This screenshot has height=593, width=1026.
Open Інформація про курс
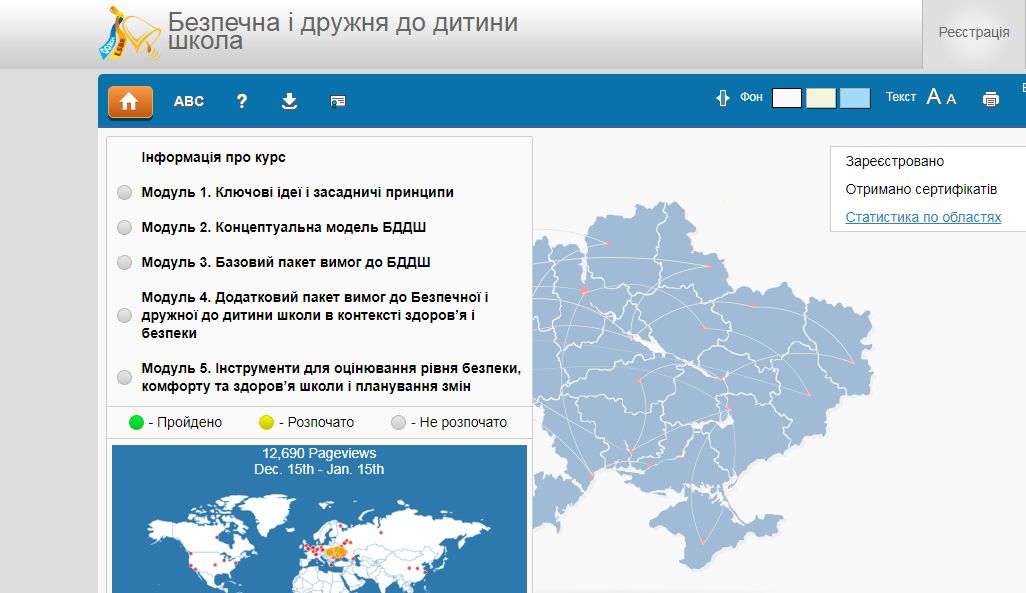(x=213, y=157)
